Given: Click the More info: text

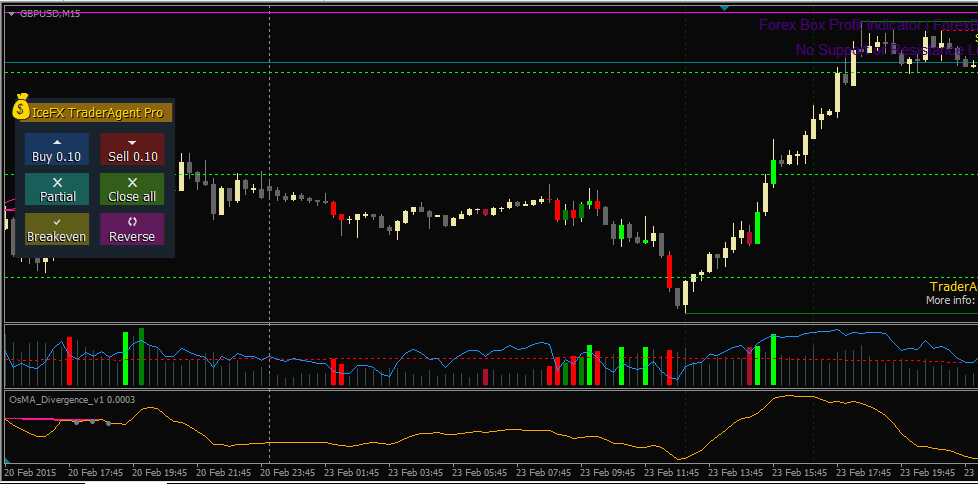Looking at the screenshot, I should pos(951,300).
